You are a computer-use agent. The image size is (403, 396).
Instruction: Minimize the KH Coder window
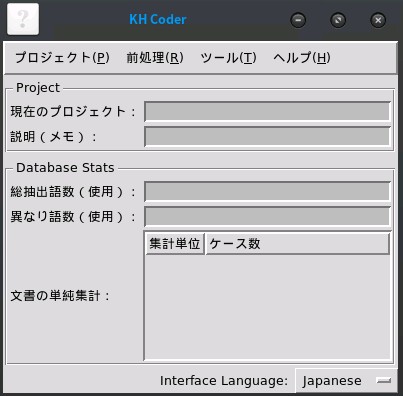coord(298,20)
